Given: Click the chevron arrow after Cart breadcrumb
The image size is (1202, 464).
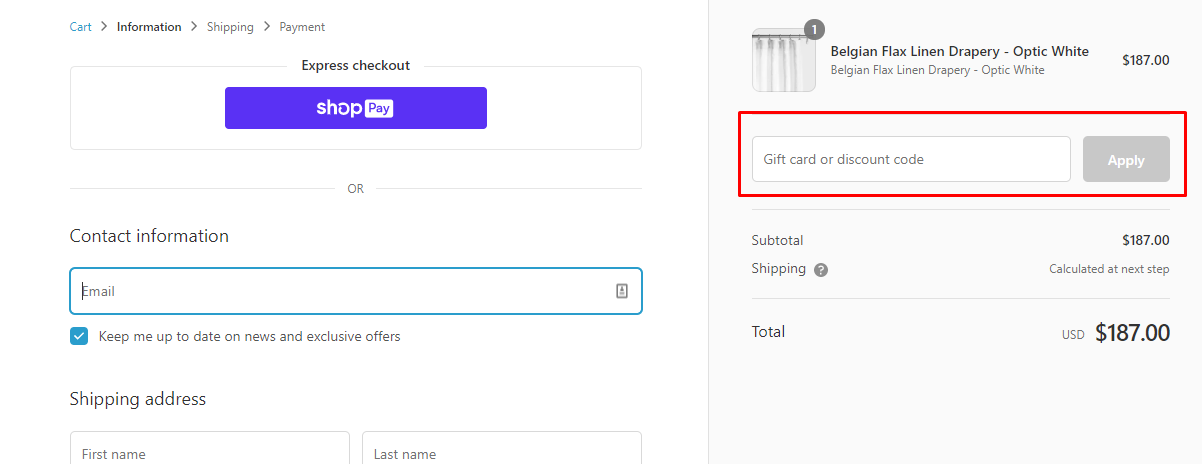Looking at the screenshot, I should pos(104,27).
